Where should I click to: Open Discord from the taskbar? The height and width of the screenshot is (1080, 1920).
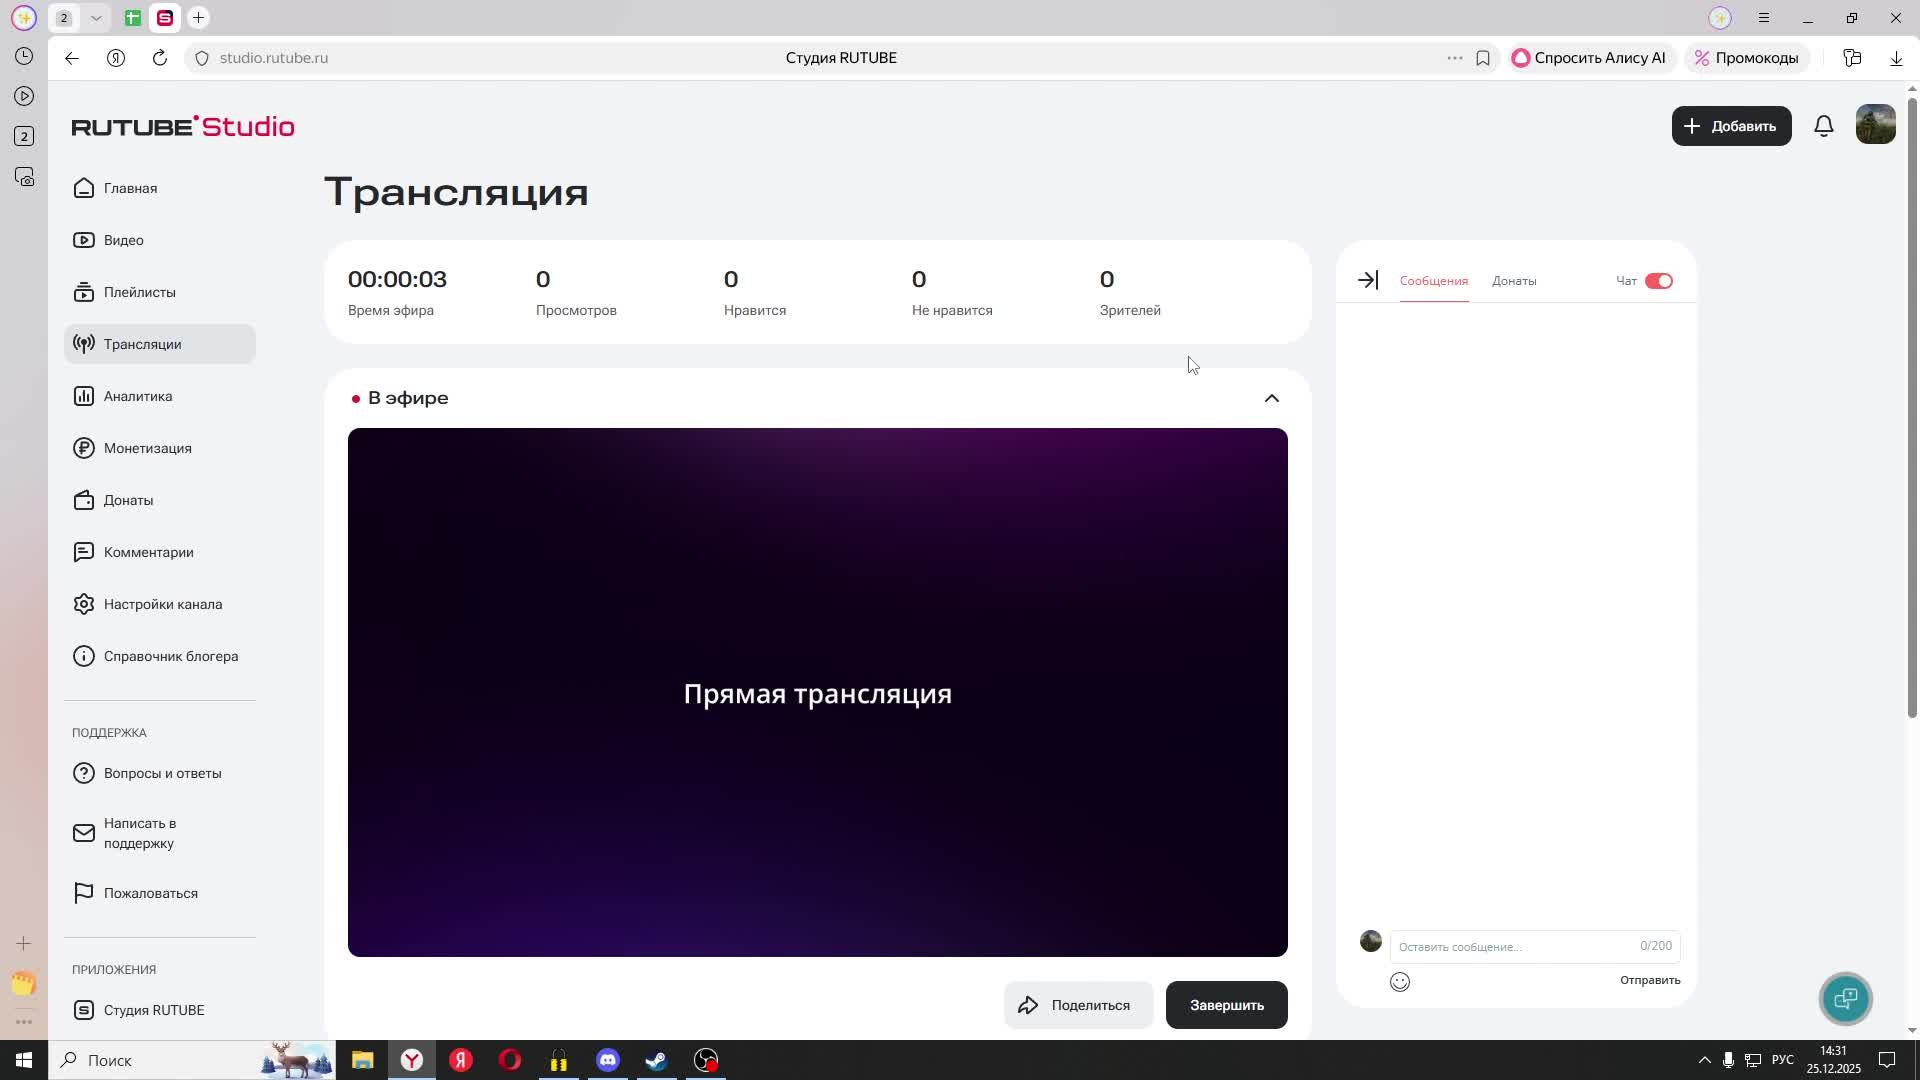click(x=608, y=1060)
